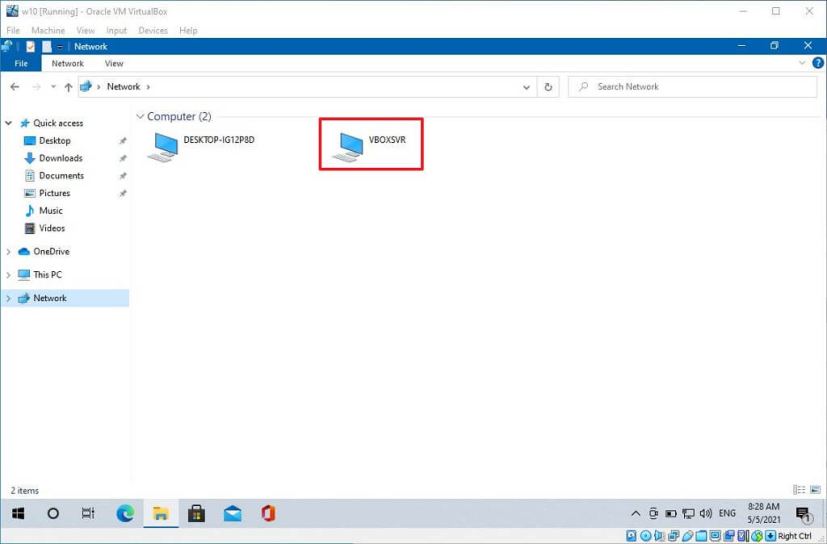Open the Network ribbon tab
The width and height of the screenshot is (827, 544).
68,63
